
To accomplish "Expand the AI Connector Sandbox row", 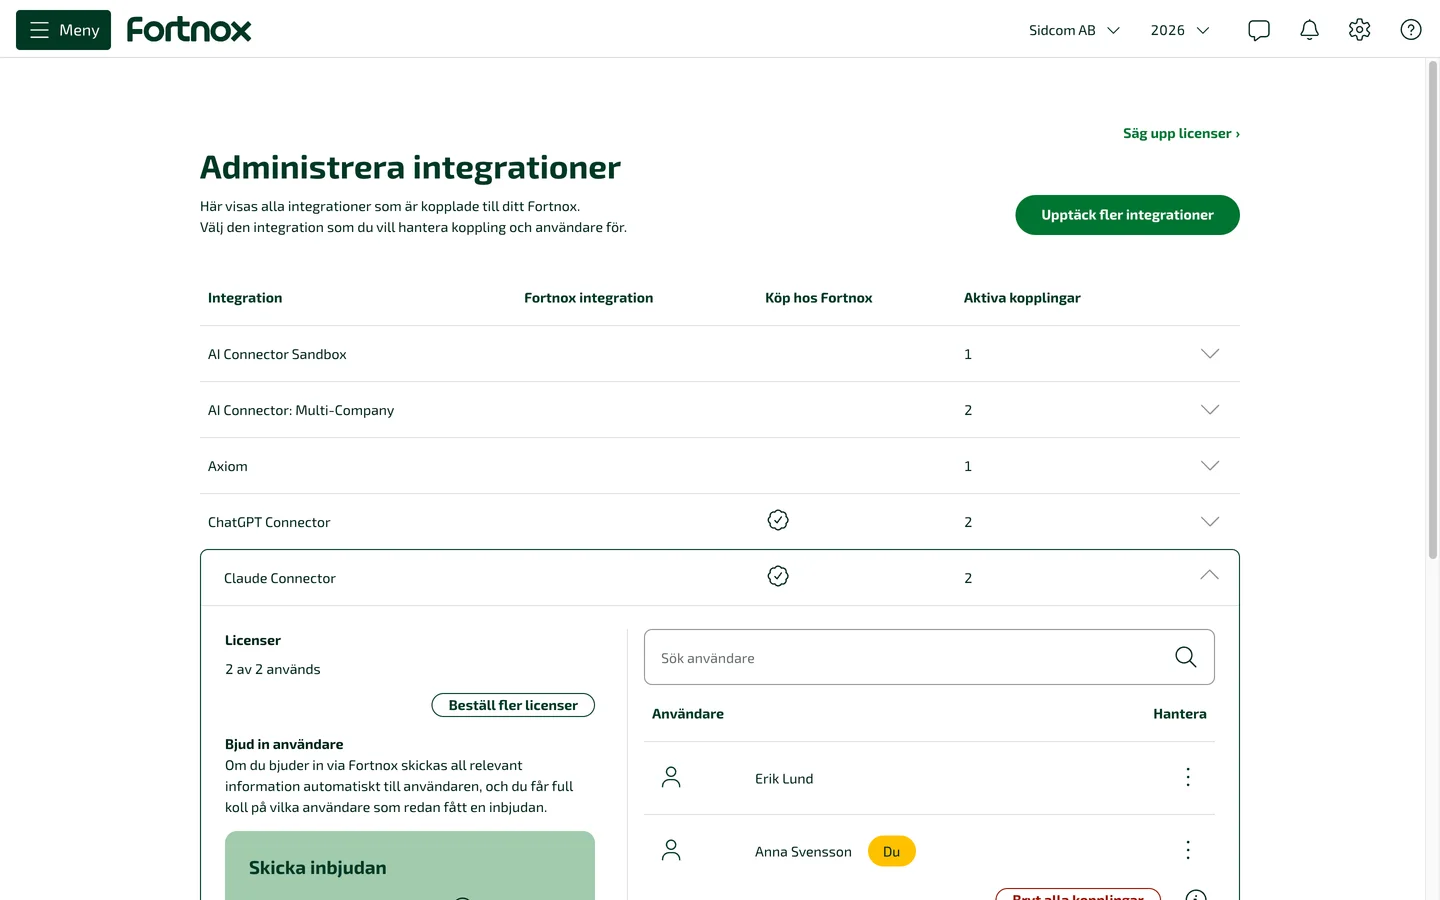I will point(1210,354).
